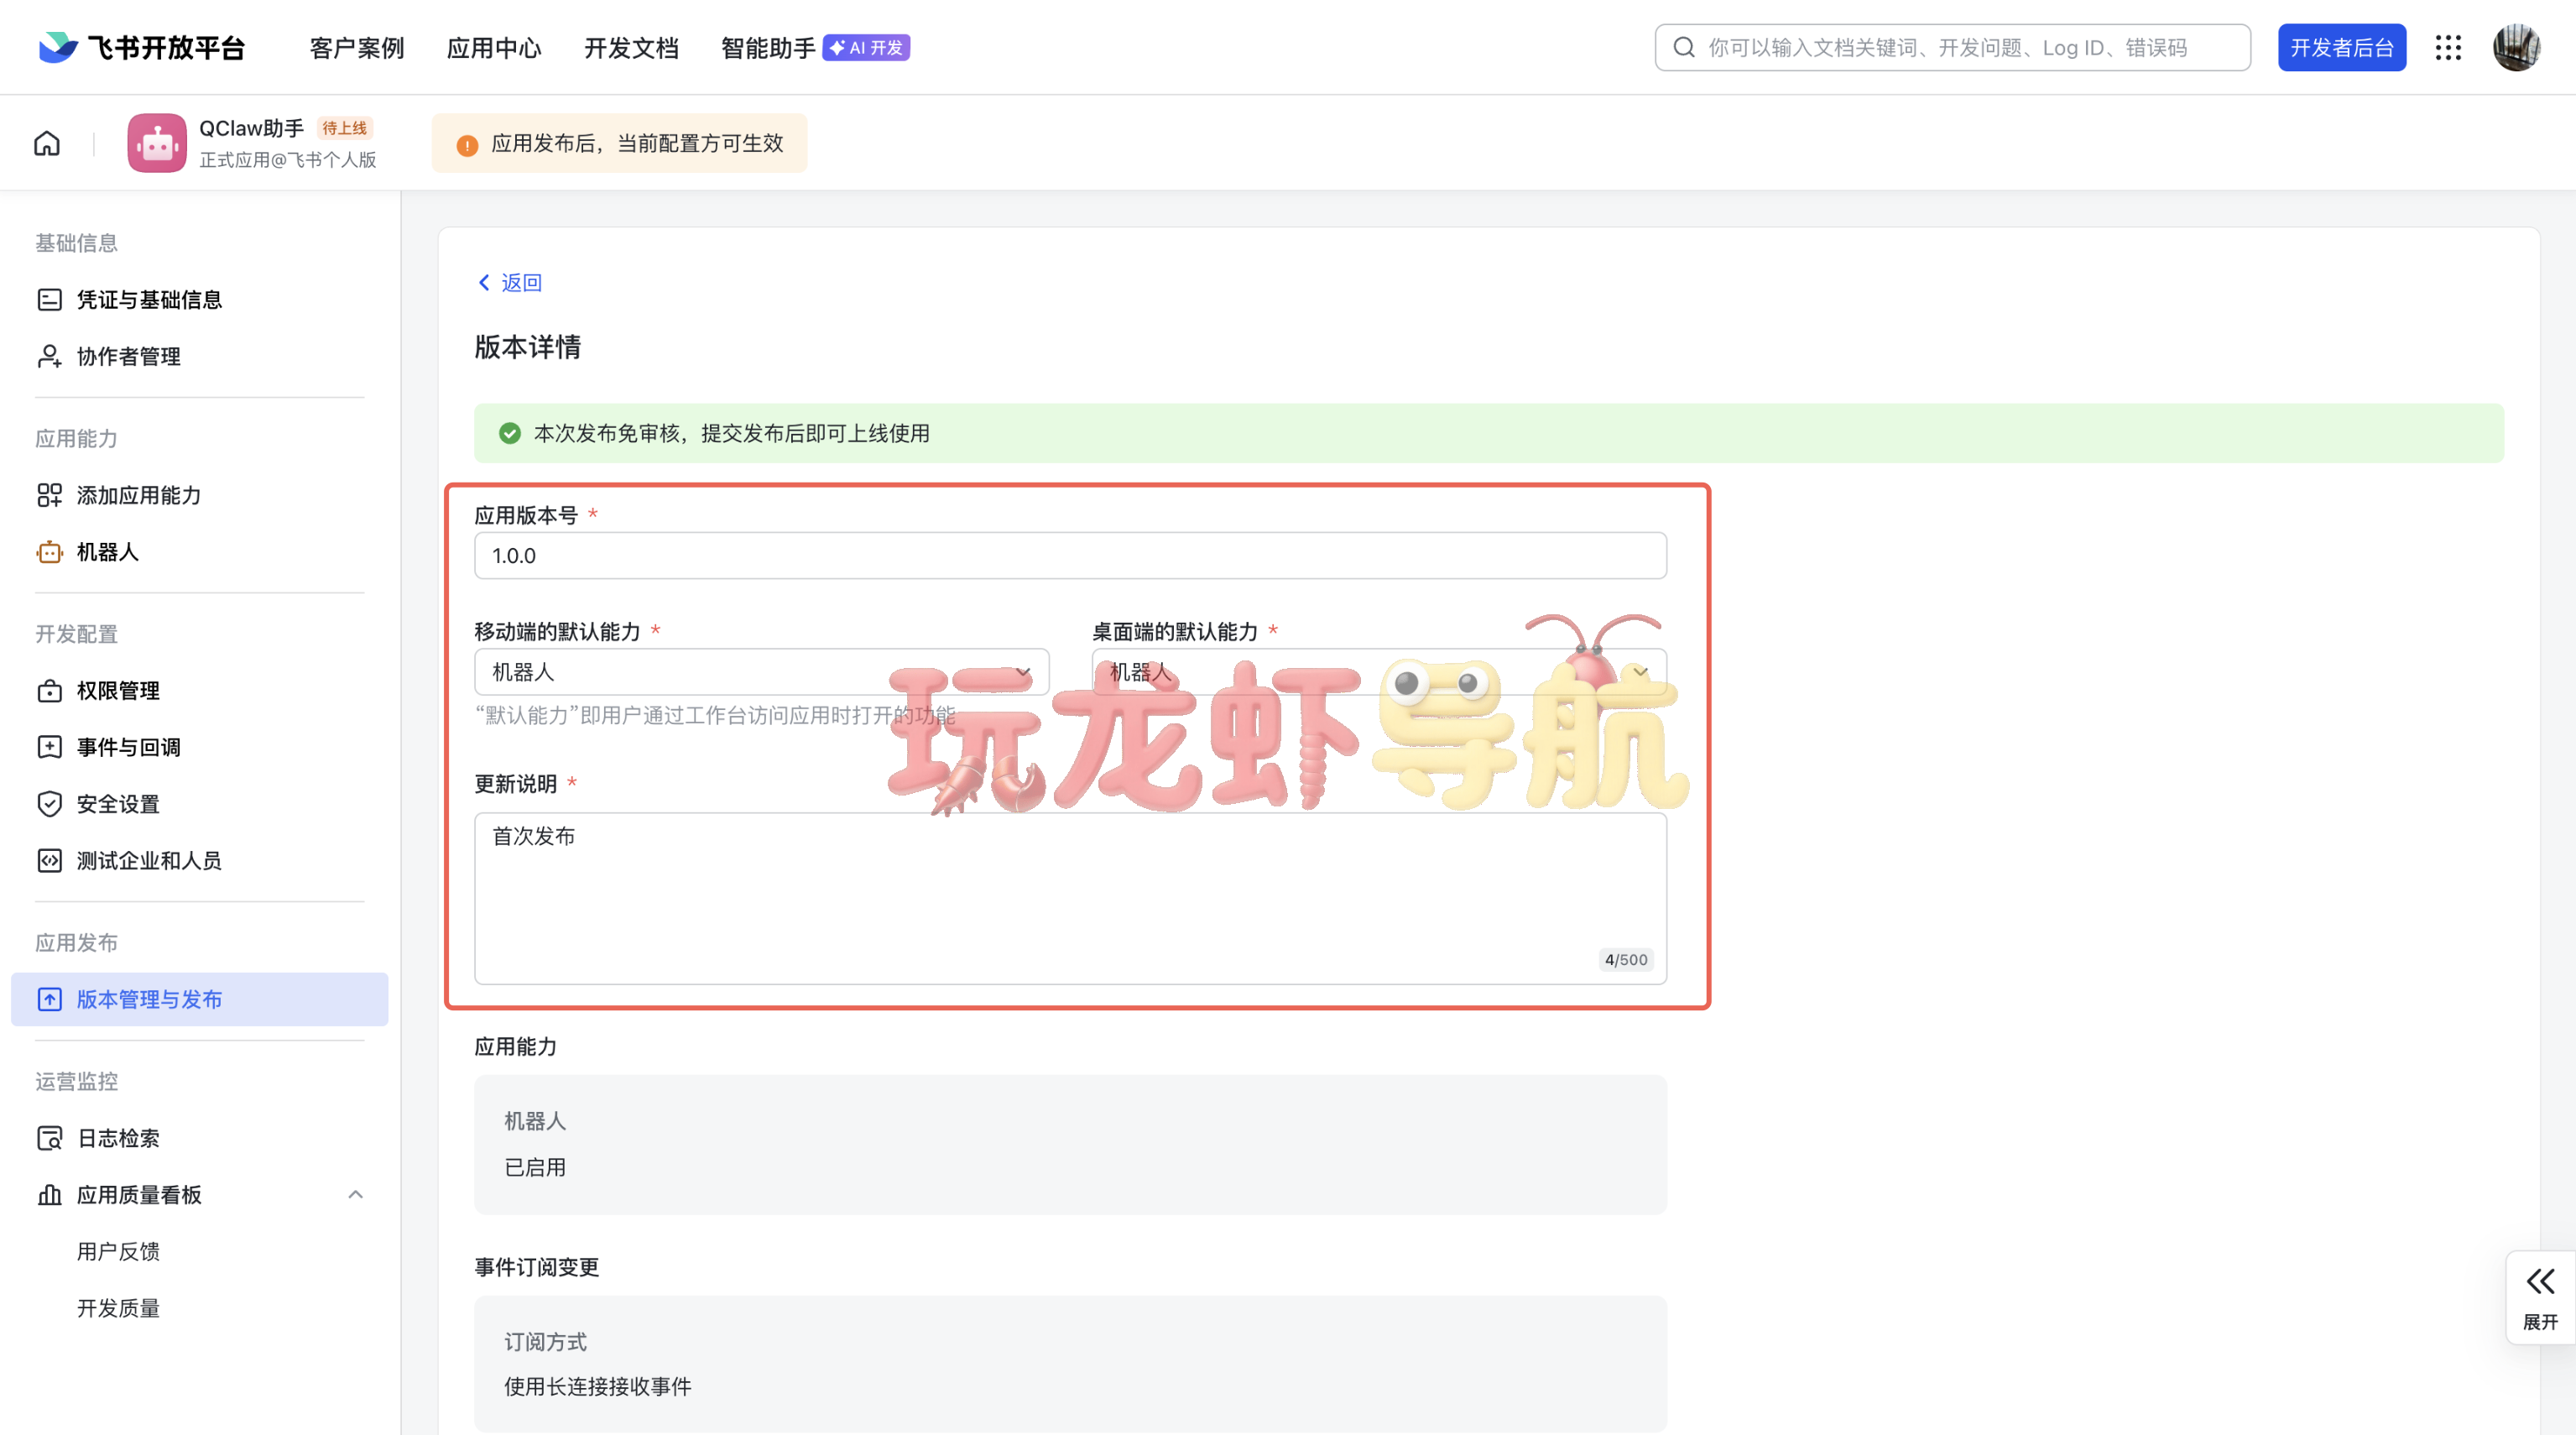This screenshot has width=2576, height=1435.
Task: Click the 事件与回调 icon
Action: click(x=49, y=747)
